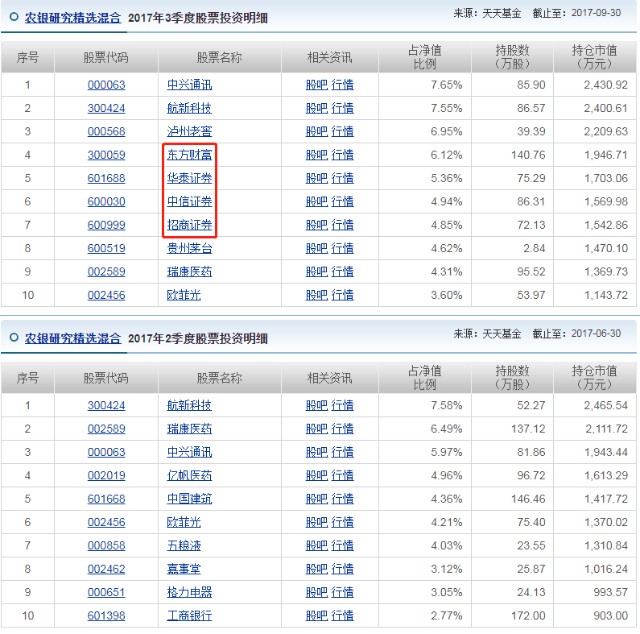Open 股吧 link for 格力电器
The height and width of the screenshot is (634, 640).
click(x=317, y=592)
